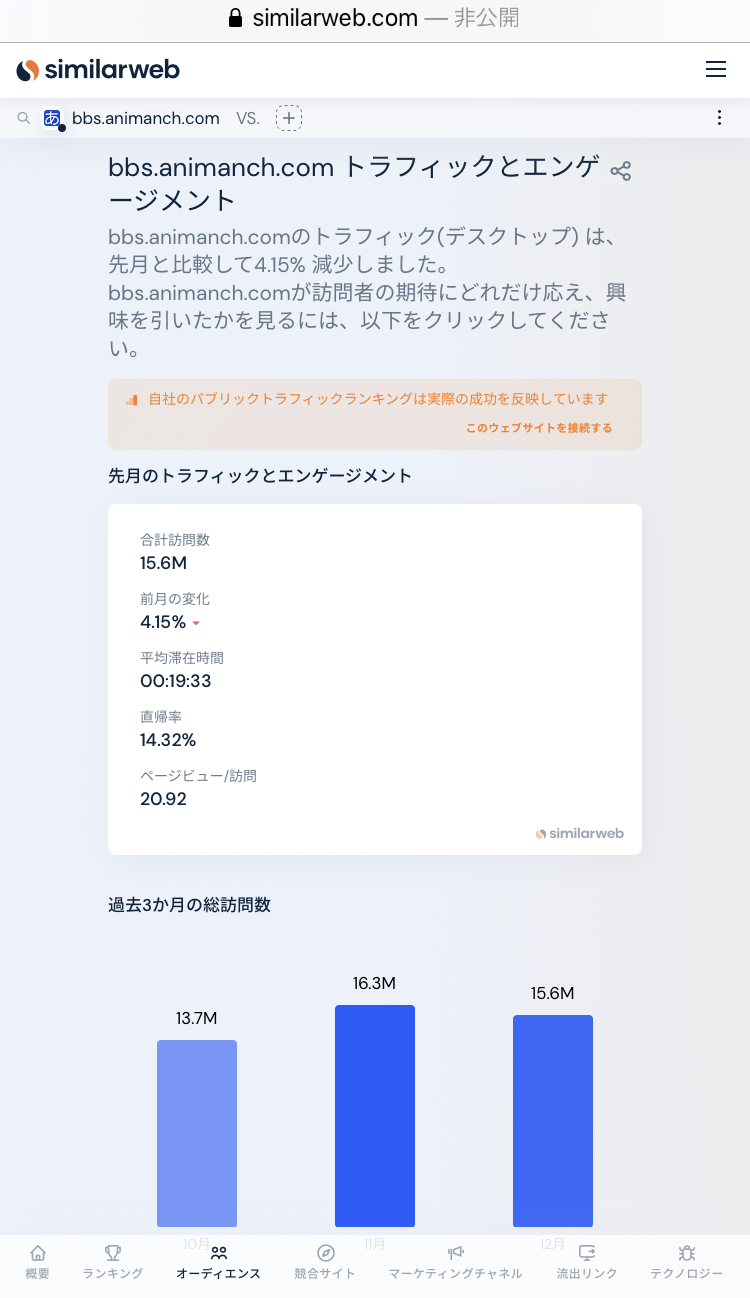
Task: Open the 流出リンク tab
Action: point(587,1262)
